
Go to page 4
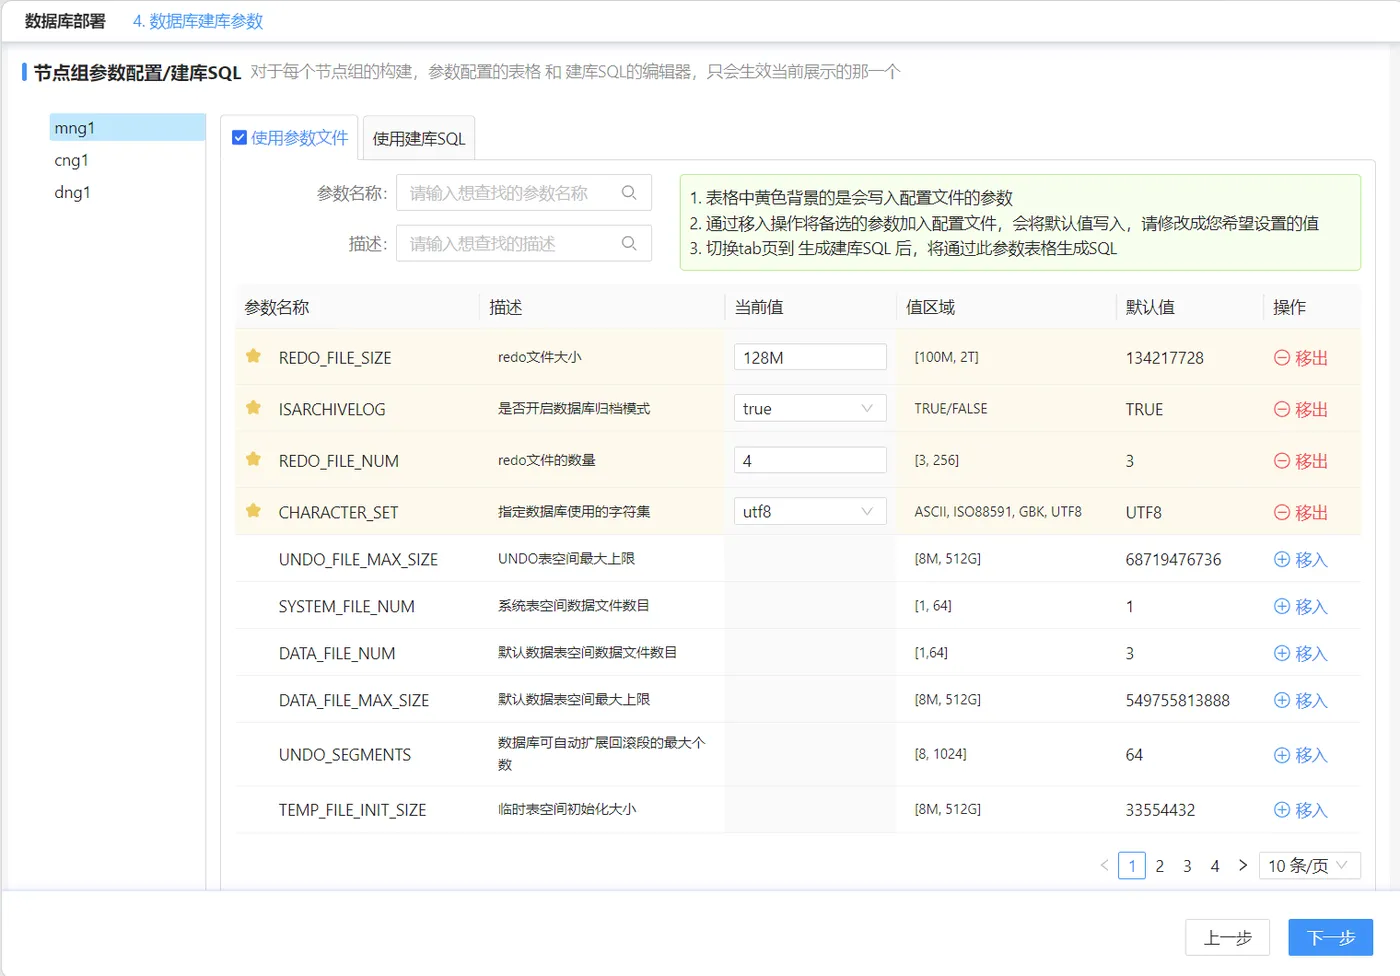[x=1215, y=865]
